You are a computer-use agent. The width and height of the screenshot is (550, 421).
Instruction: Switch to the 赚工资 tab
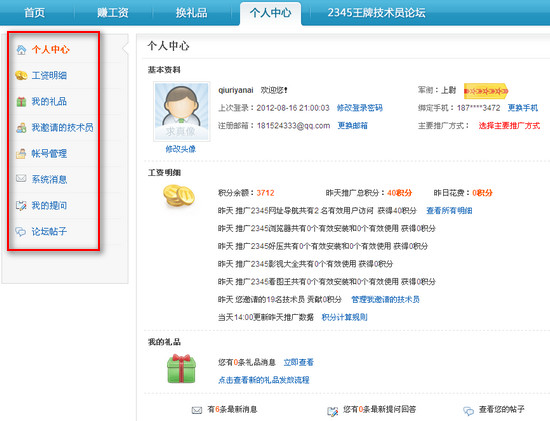(113, 13)
